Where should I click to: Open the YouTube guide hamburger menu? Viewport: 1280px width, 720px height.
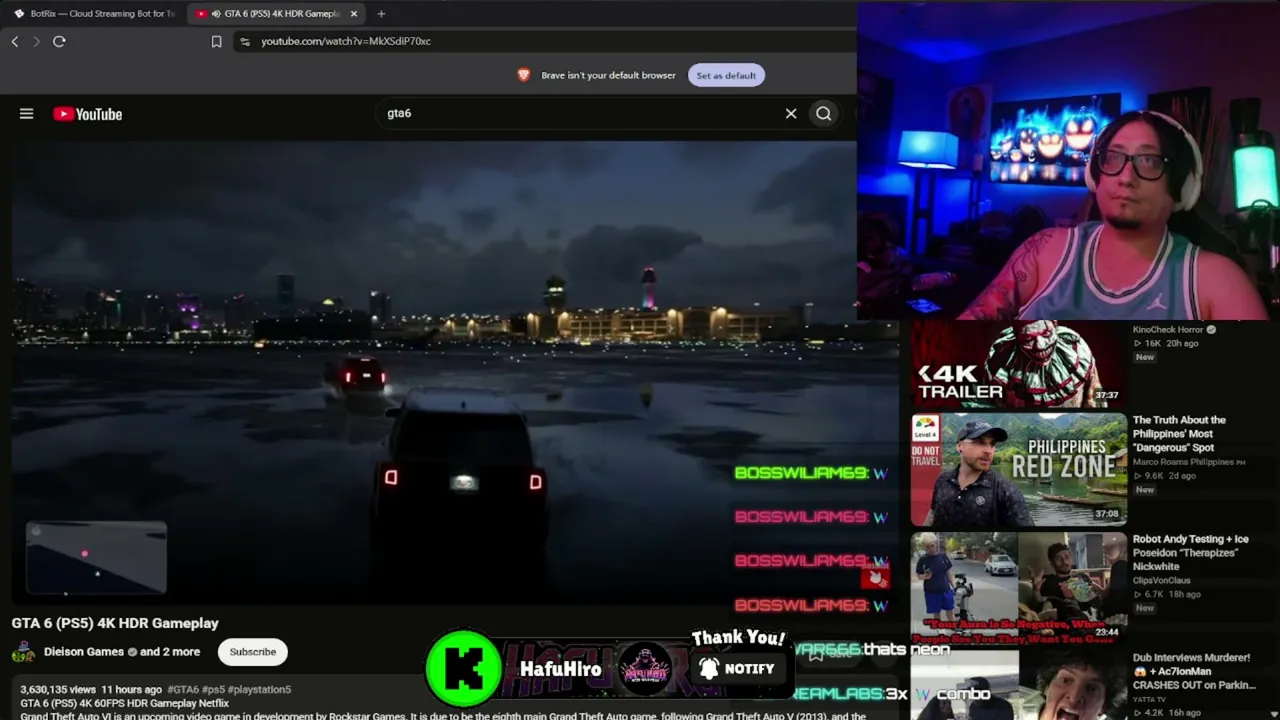tap(27, 114)
